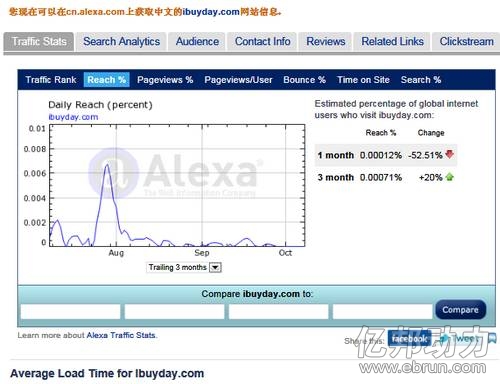Click the July peak on the reach graph

coord(107,165)
